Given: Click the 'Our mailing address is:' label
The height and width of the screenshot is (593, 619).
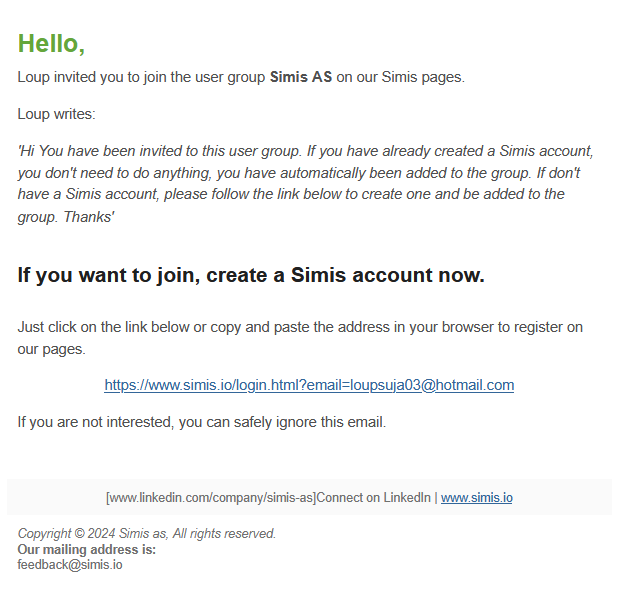Looking at the screenshot, I should 87,549.
